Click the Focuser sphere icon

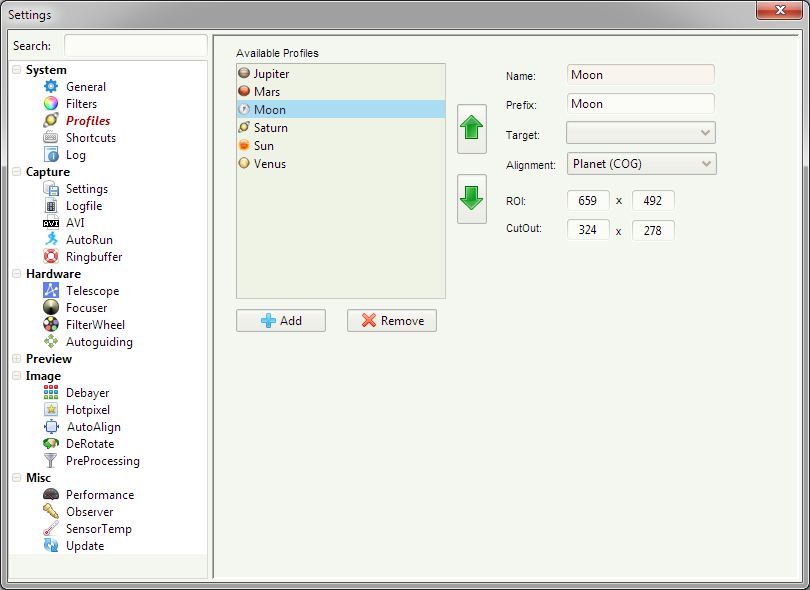[x=51, y=307]
